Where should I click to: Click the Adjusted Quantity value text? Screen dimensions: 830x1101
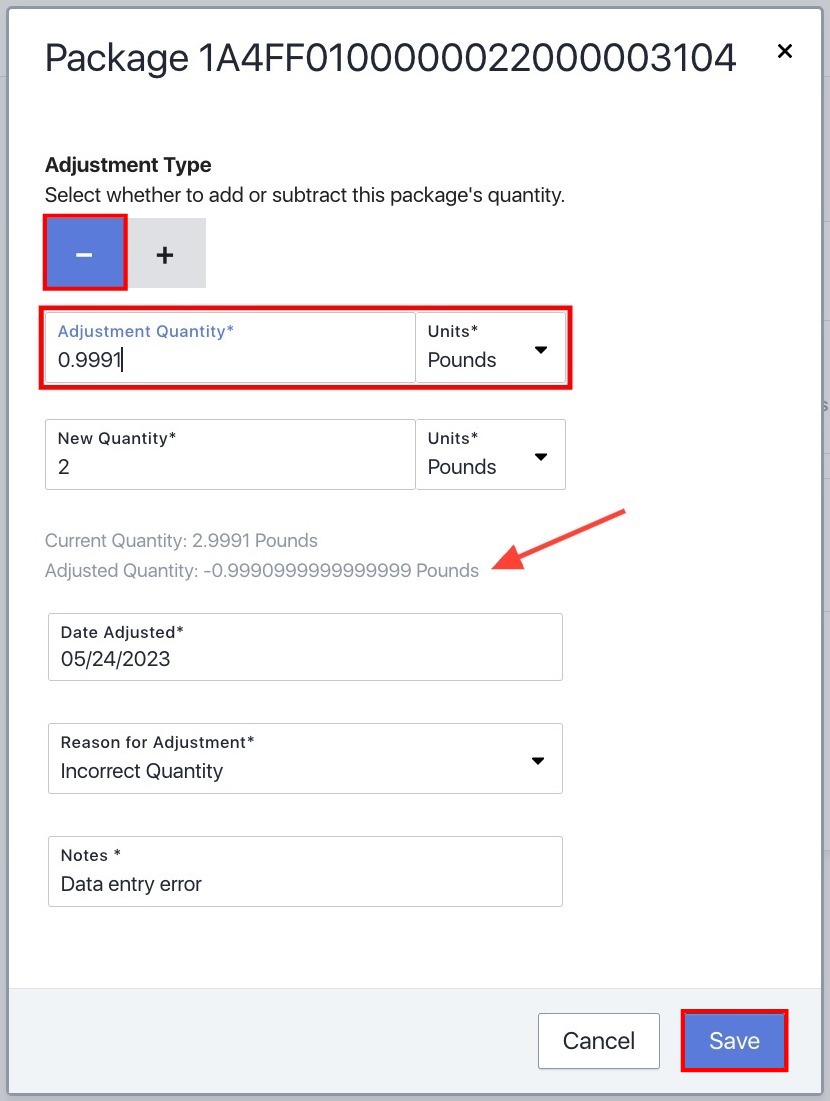point(262,570)
